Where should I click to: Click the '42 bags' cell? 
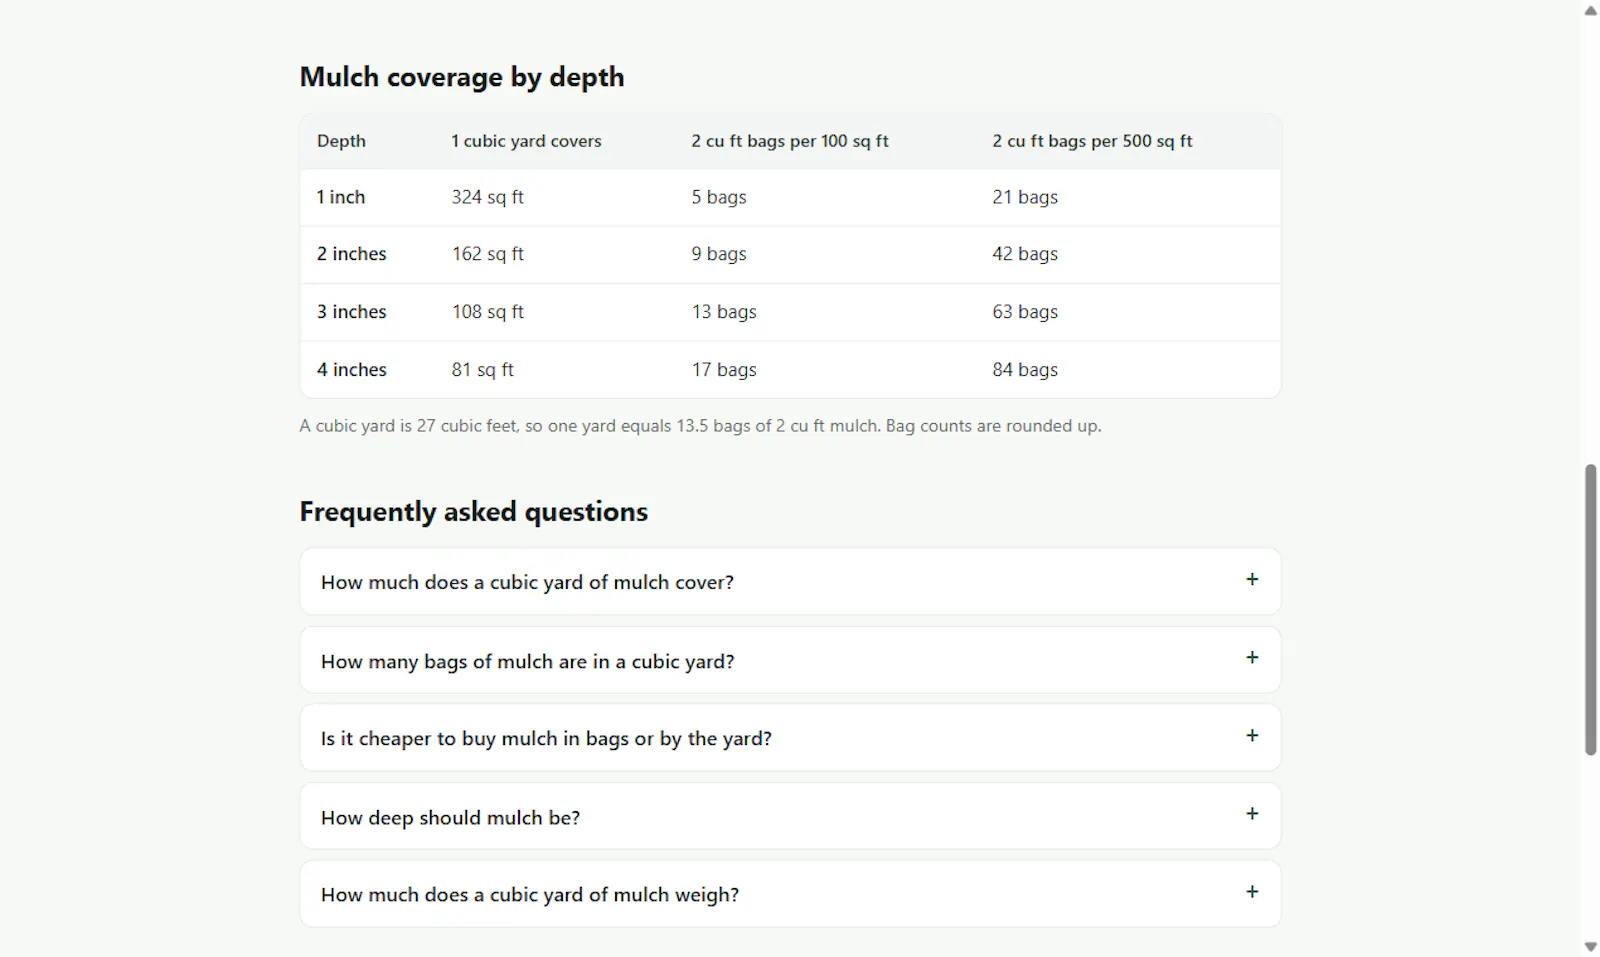click(1025, 254)
